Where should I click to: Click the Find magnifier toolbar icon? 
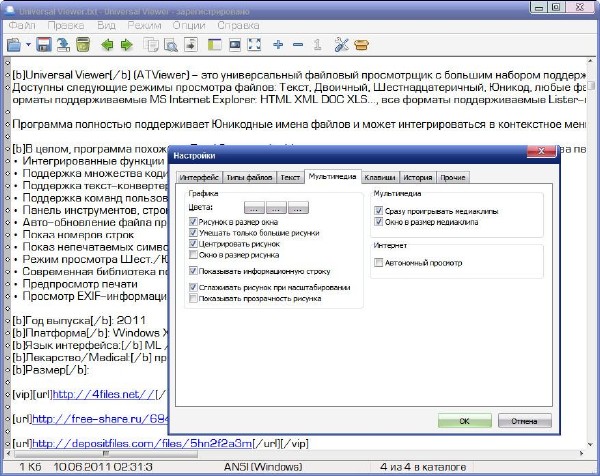[170, 45]
